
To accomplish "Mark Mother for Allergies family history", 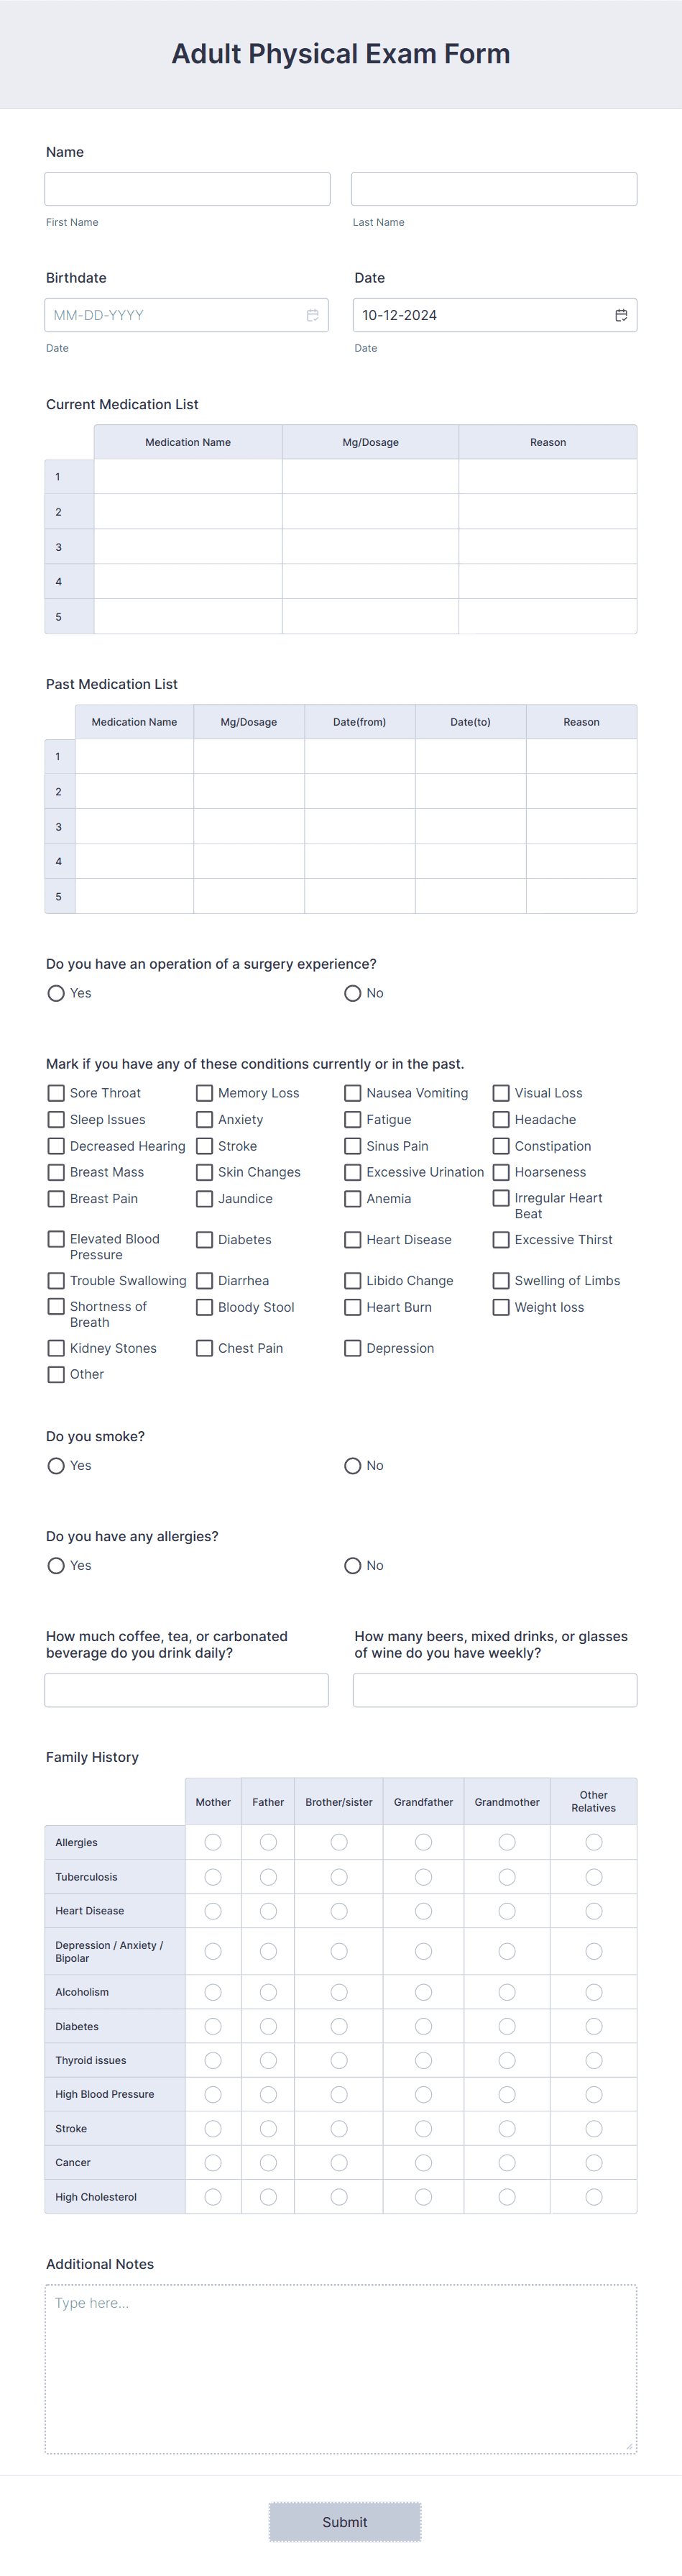I will pyautogui.click(x=213, y=1841).
